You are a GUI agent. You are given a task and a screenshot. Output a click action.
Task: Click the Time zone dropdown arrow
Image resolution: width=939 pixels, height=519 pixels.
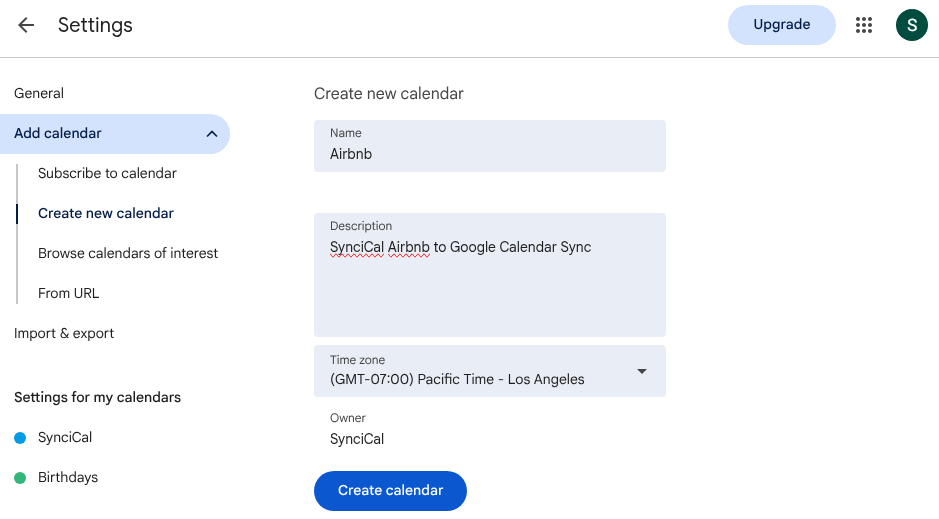pyautogui.click(x=642, y=371)
